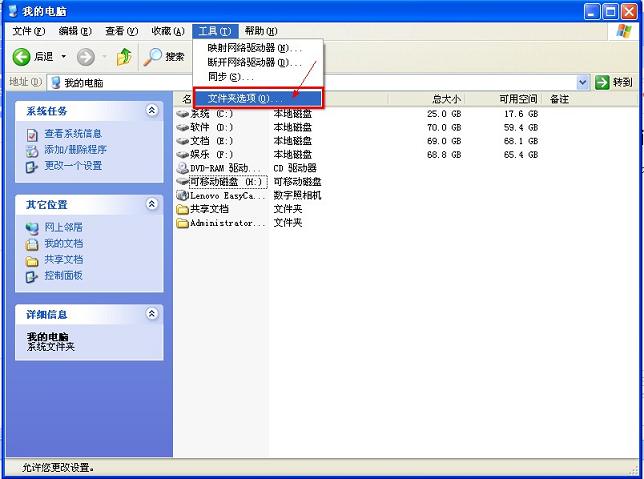Go to 网上邻居 link
This screenshot has width=644, height=479.
[63, 227]
